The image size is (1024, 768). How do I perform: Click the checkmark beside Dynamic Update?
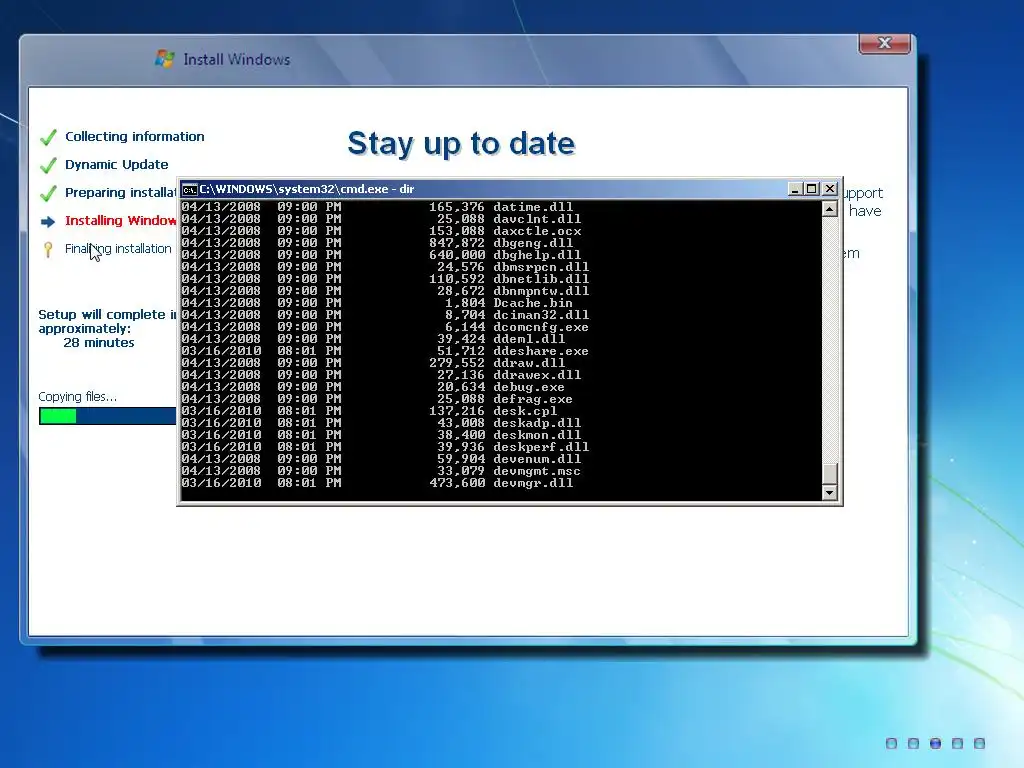[x=48, y=165]
